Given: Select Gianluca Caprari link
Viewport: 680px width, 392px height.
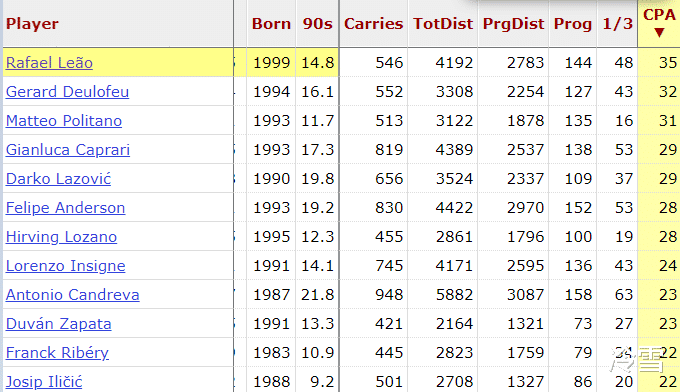Looking at the screenshot, I should click(68, 150).
